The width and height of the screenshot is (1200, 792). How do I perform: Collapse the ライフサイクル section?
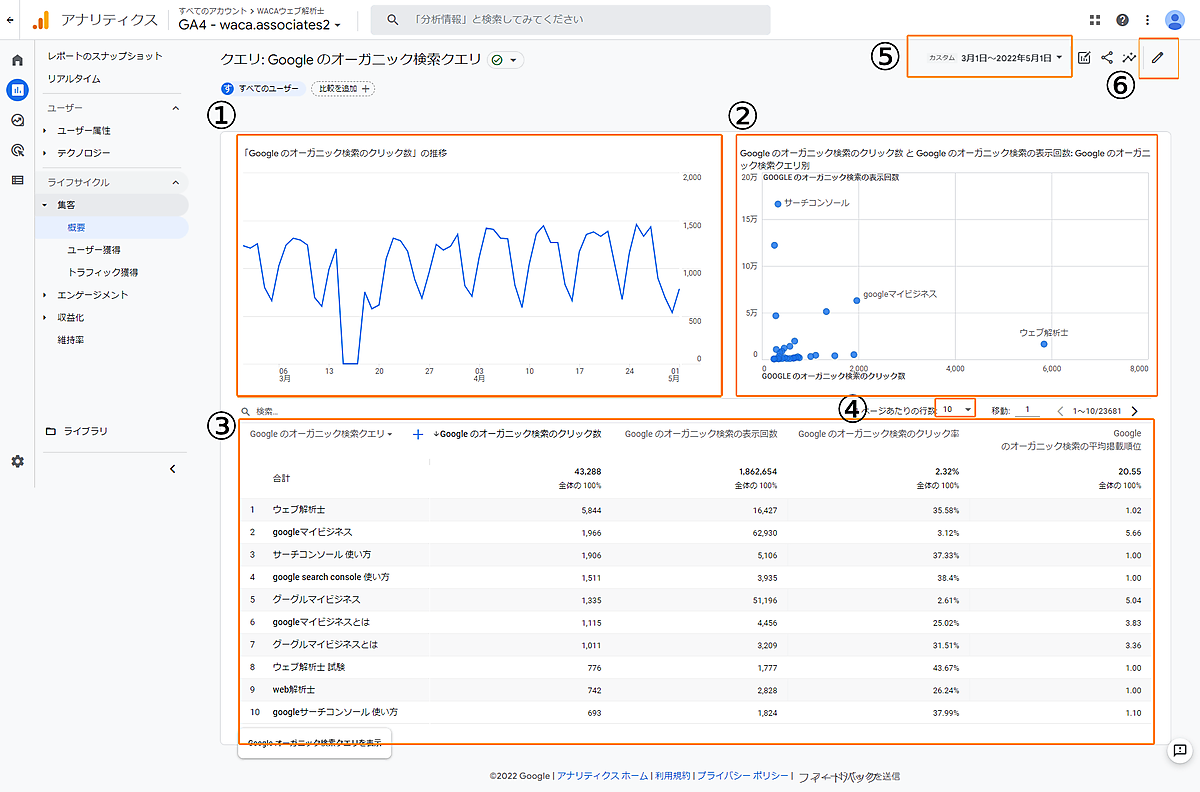175,183
